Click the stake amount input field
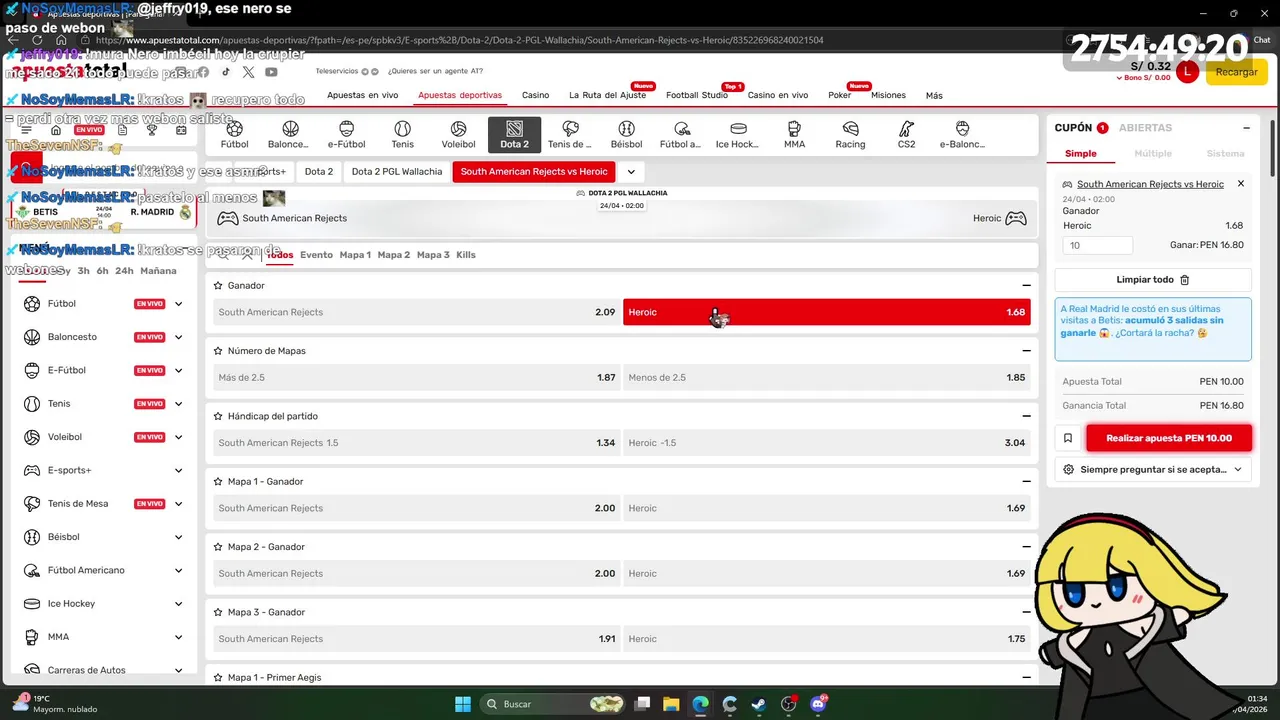The image size is (1280, 720). 1098,245
